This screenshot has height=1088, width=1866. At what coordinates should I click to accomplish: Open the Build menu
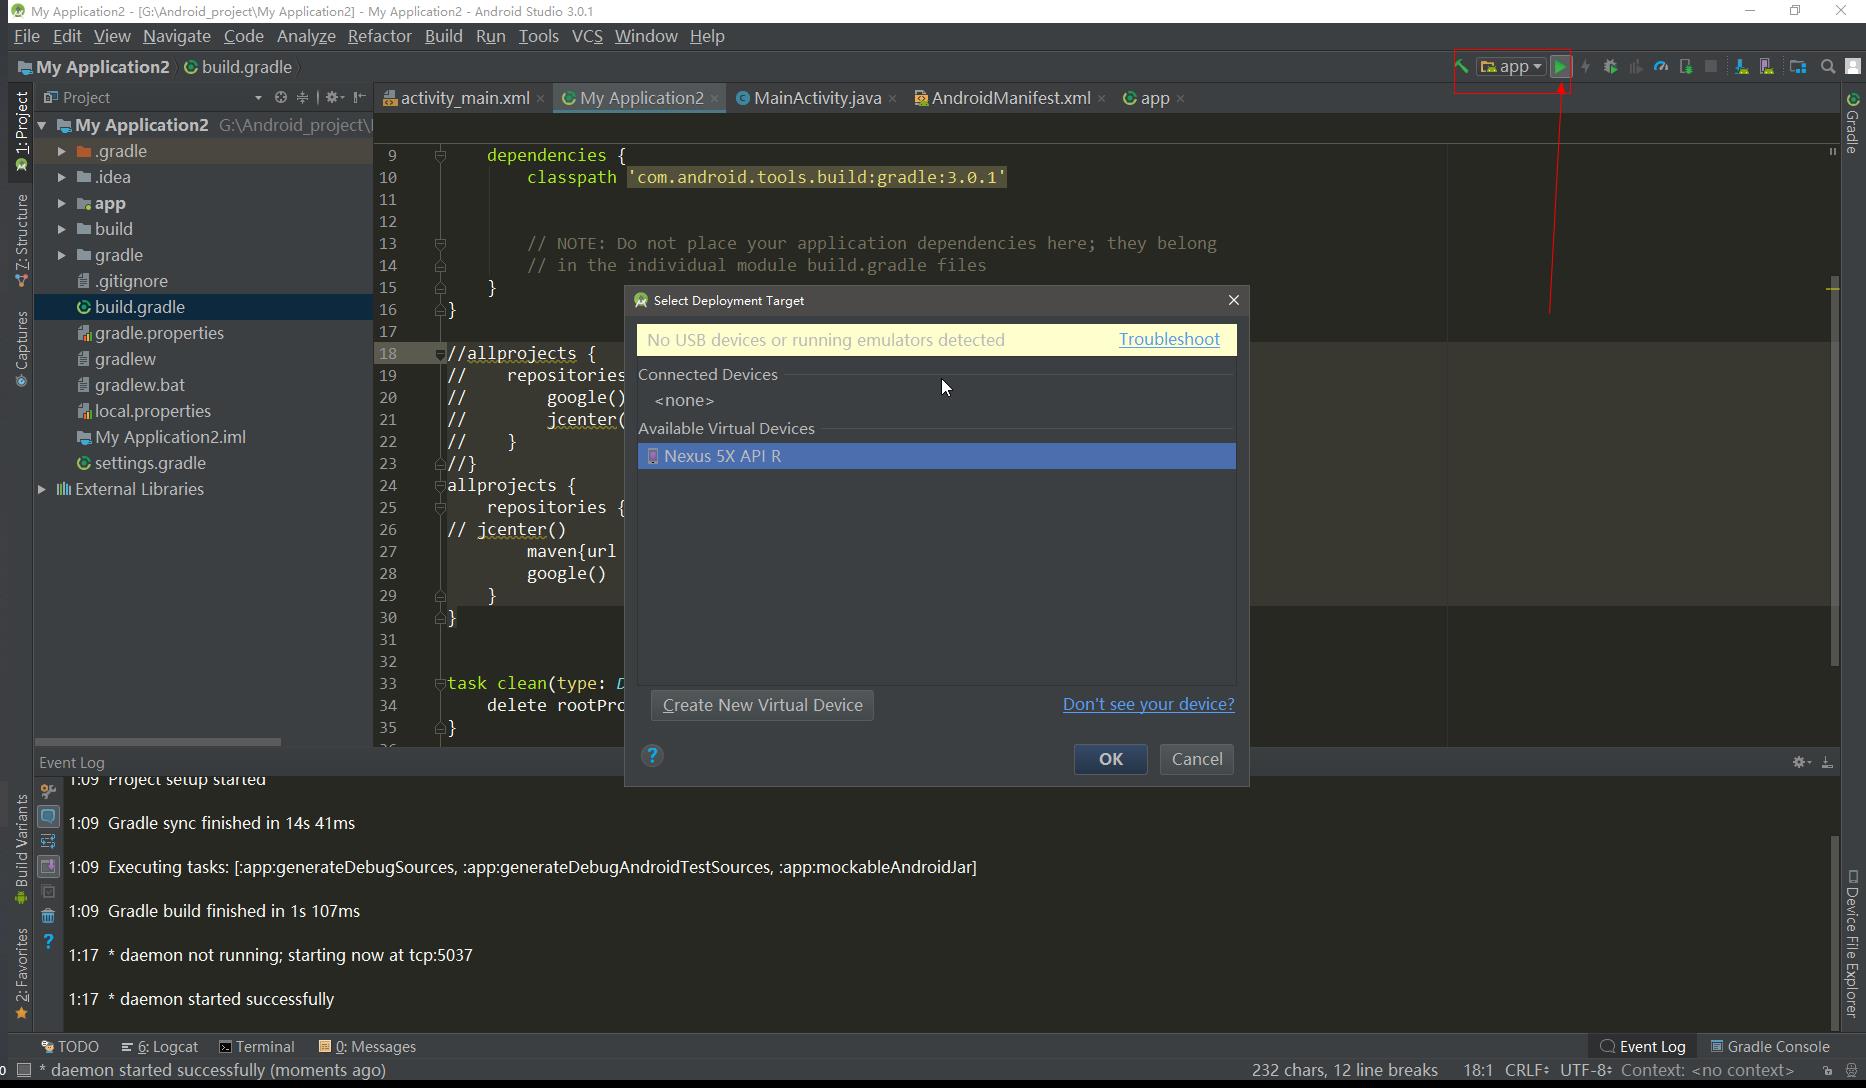pos(443,36)
